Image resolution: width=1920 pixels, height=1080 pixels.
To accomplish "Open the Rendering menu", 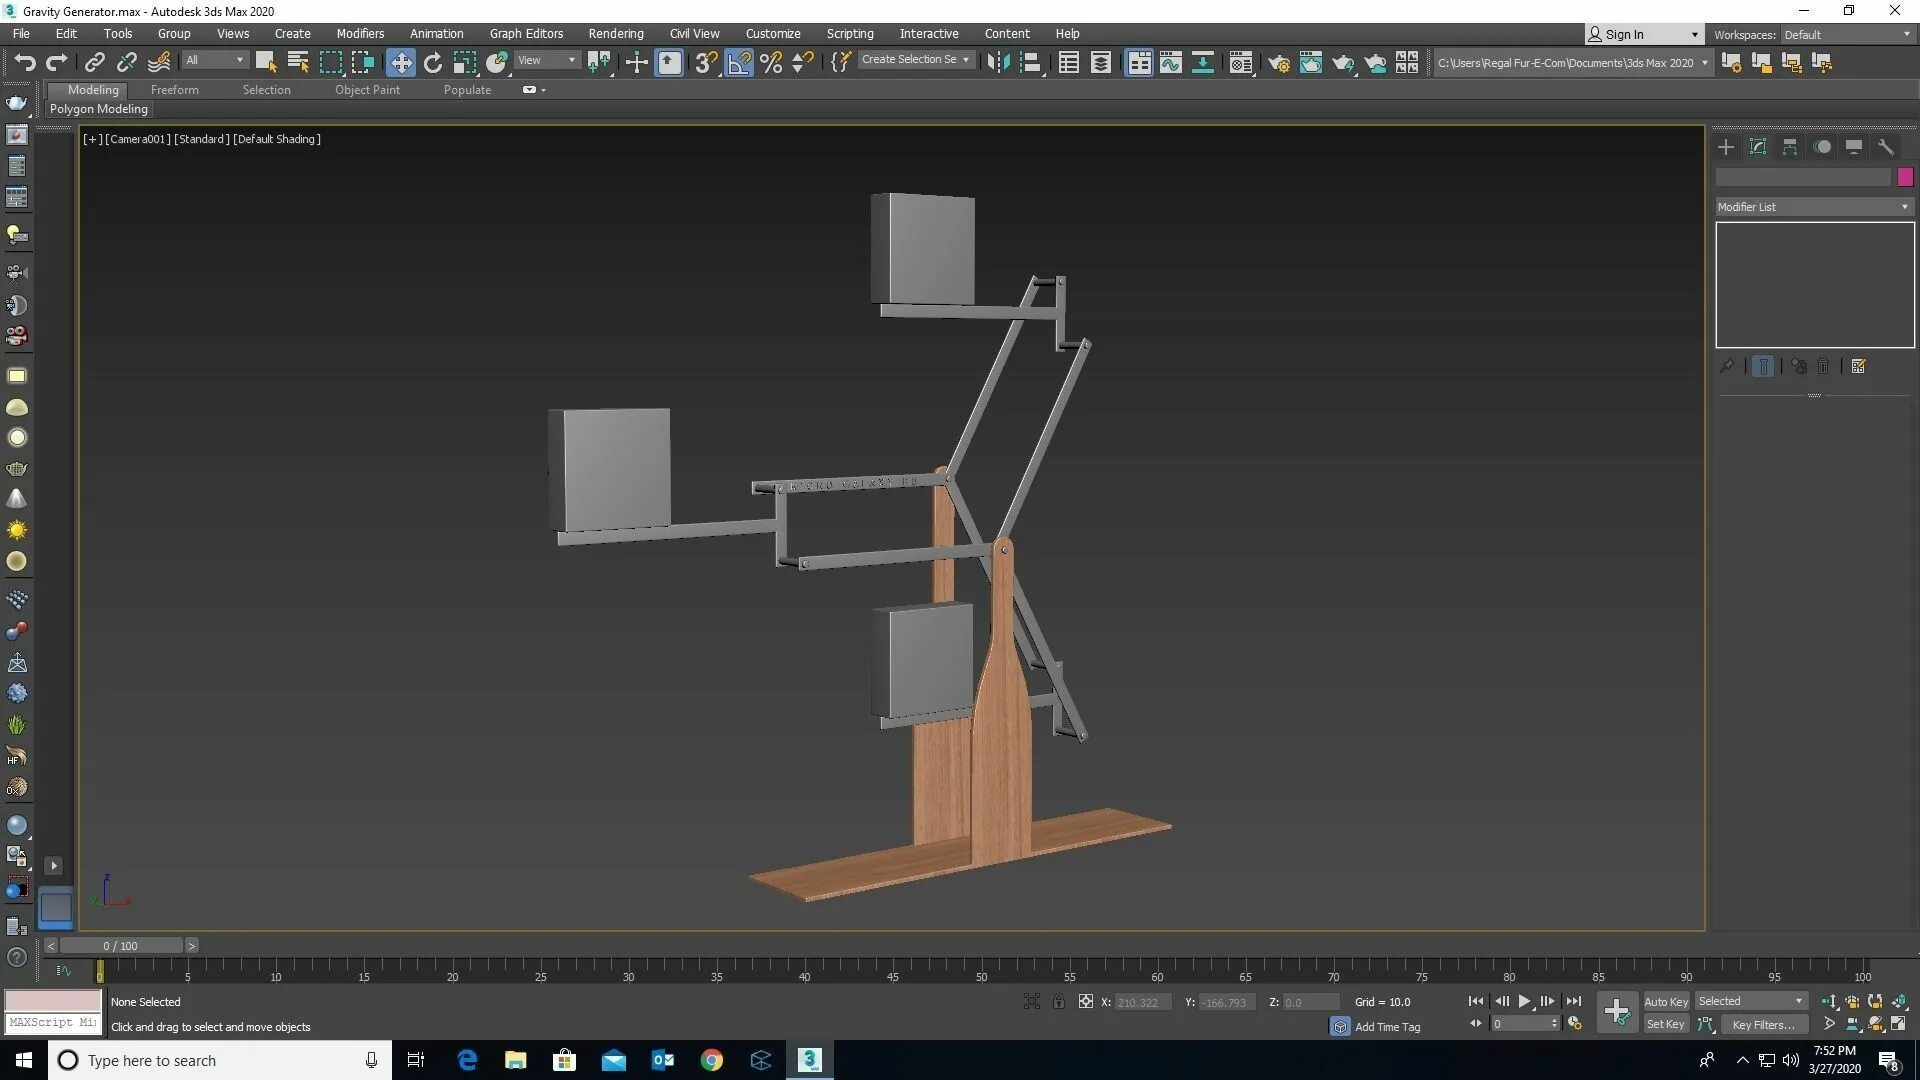I will pos(615,33).
